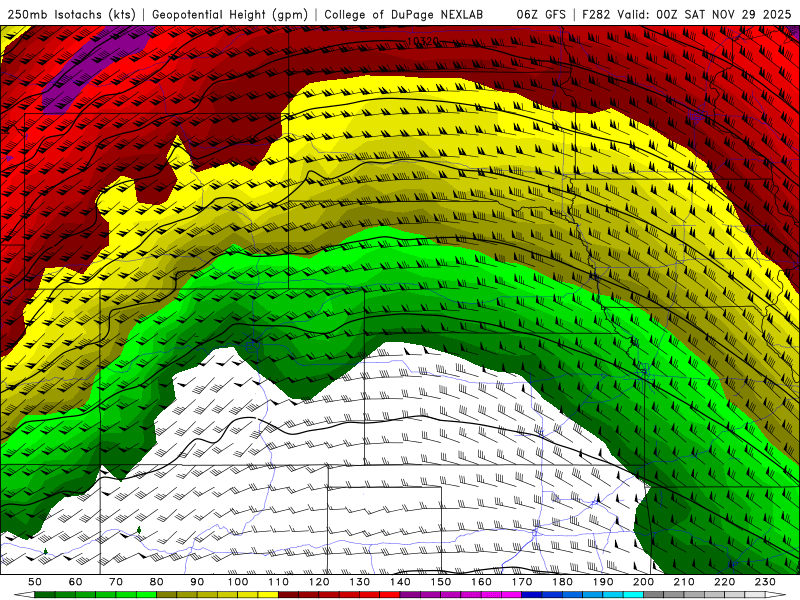
Task: Click the "50" value on the color scale
Action: tap(35, 582)
